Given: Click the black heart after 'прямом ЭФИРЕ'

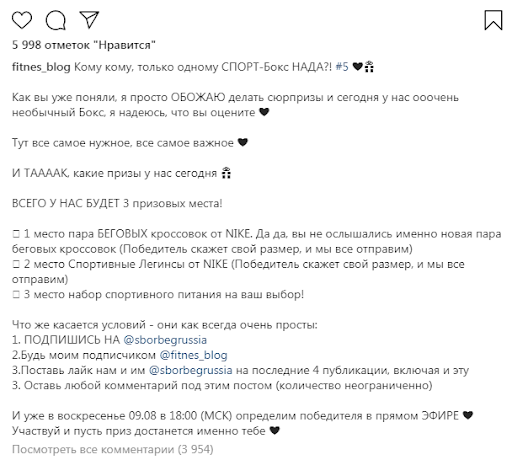Looking at the screenshot, I should coord(468,416).
